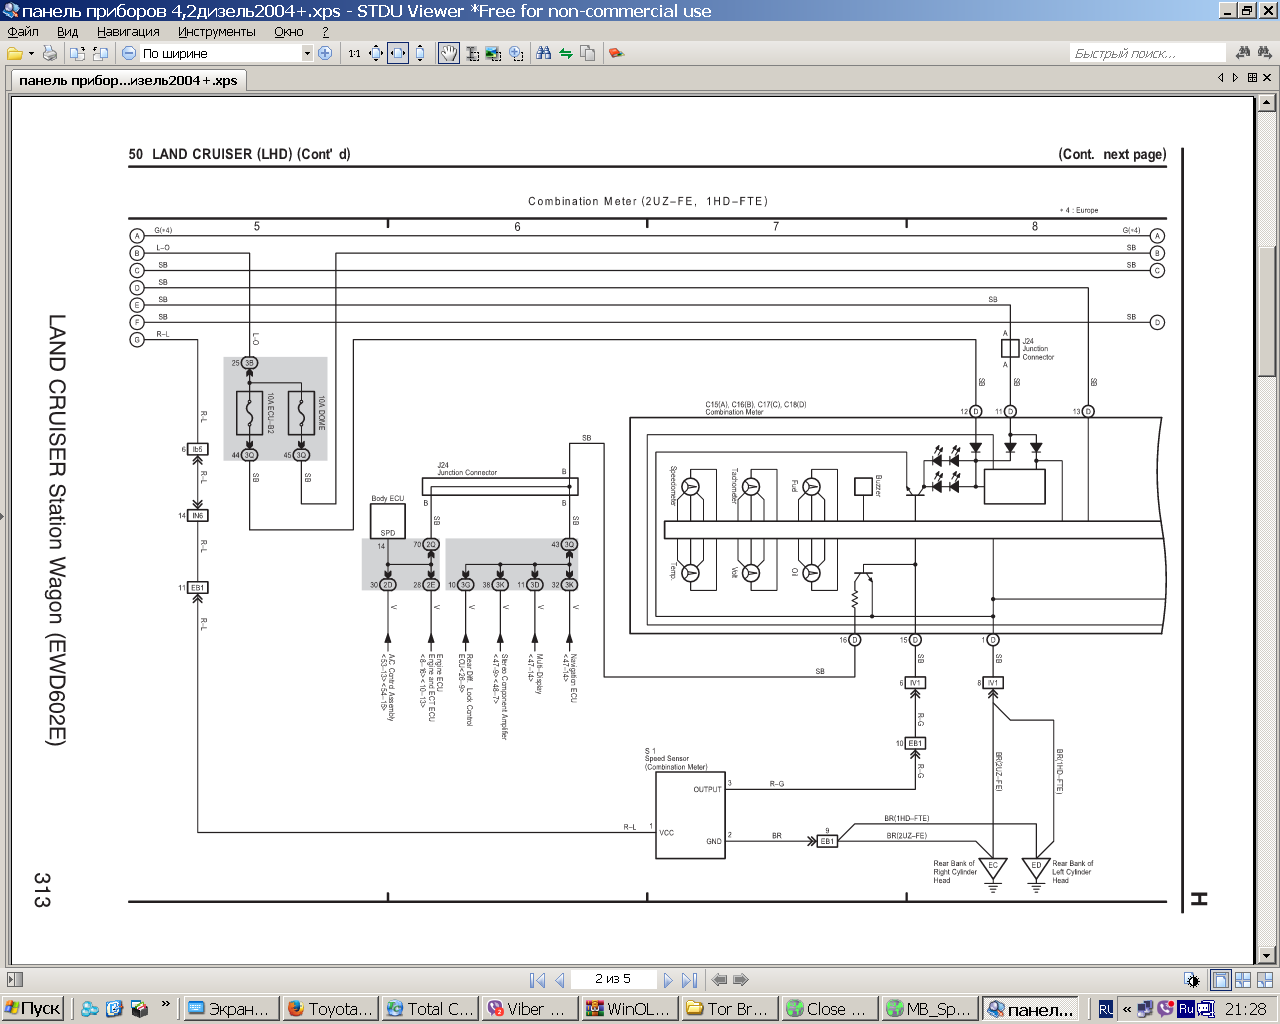Viewport: 1280px width, 1024px height.
Task: Toggle the Fit width icon
Action: (x=398, y=53)
